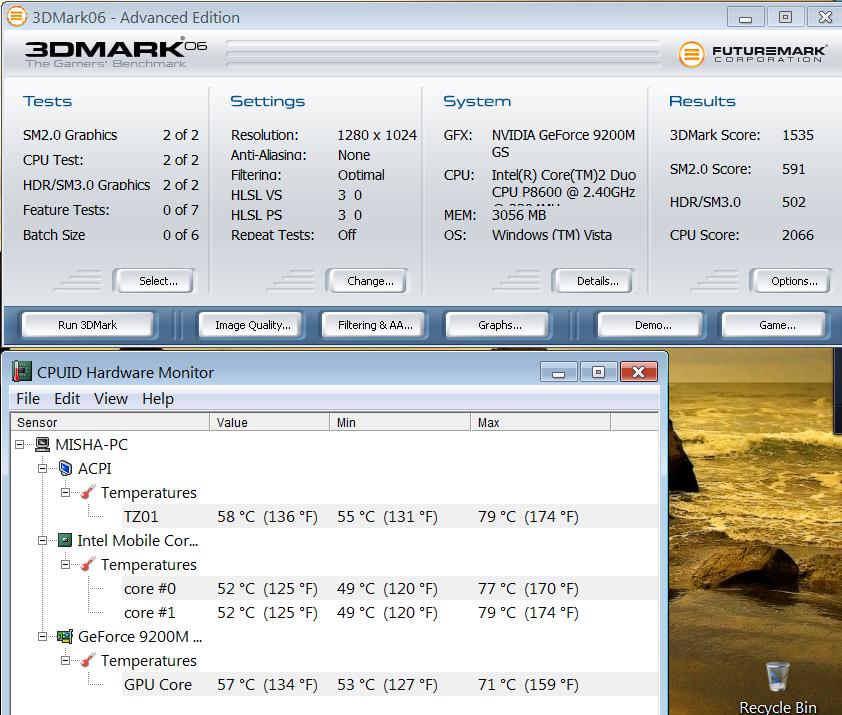
Task: Click the HDR/SM3.0 score value 502
Action: (793, 202)
